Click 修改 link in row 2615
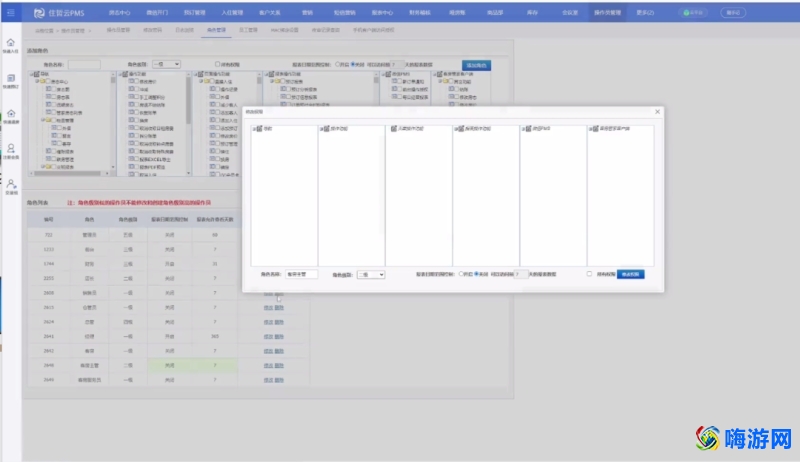Screen dimensions: 800x462 (268, 307)
